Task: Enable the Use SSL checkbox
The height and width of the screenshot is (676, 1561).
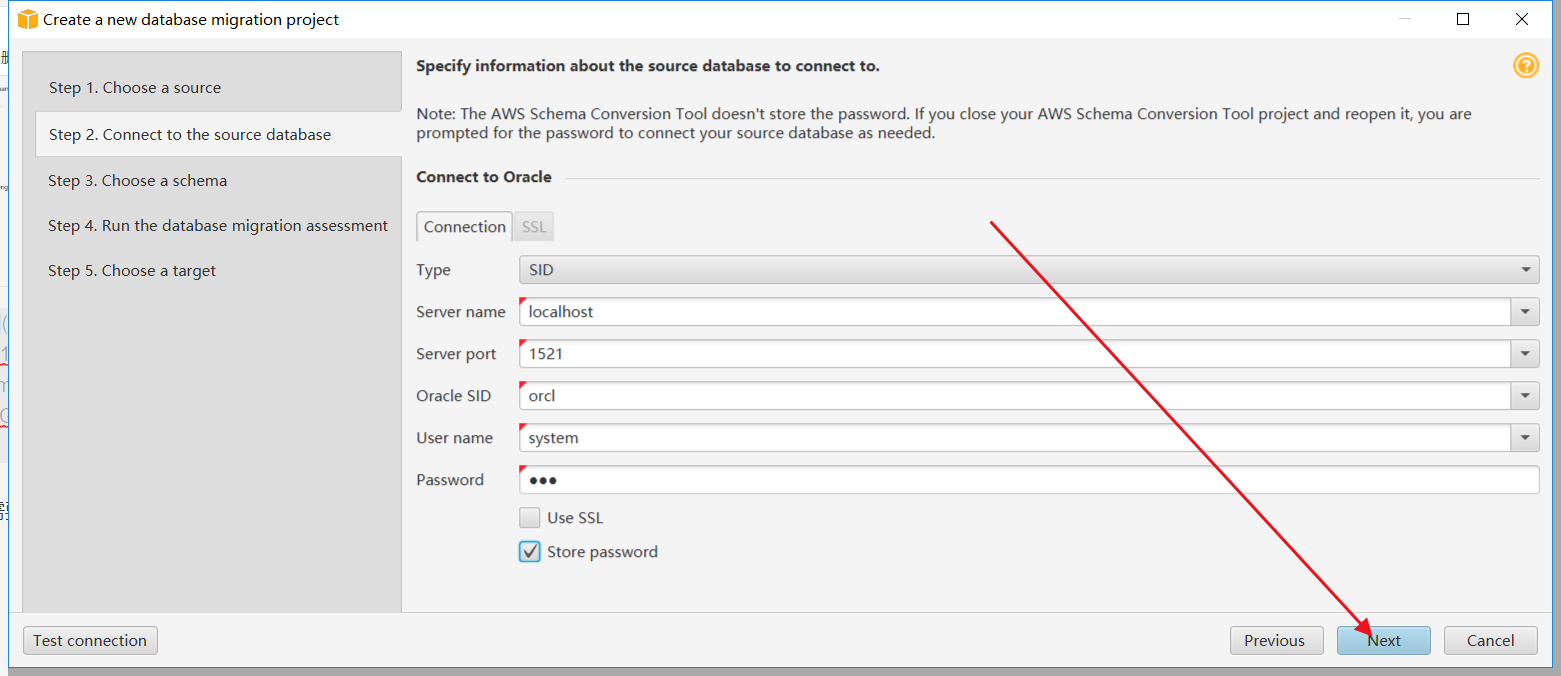Action: click(x=530, y=518)
